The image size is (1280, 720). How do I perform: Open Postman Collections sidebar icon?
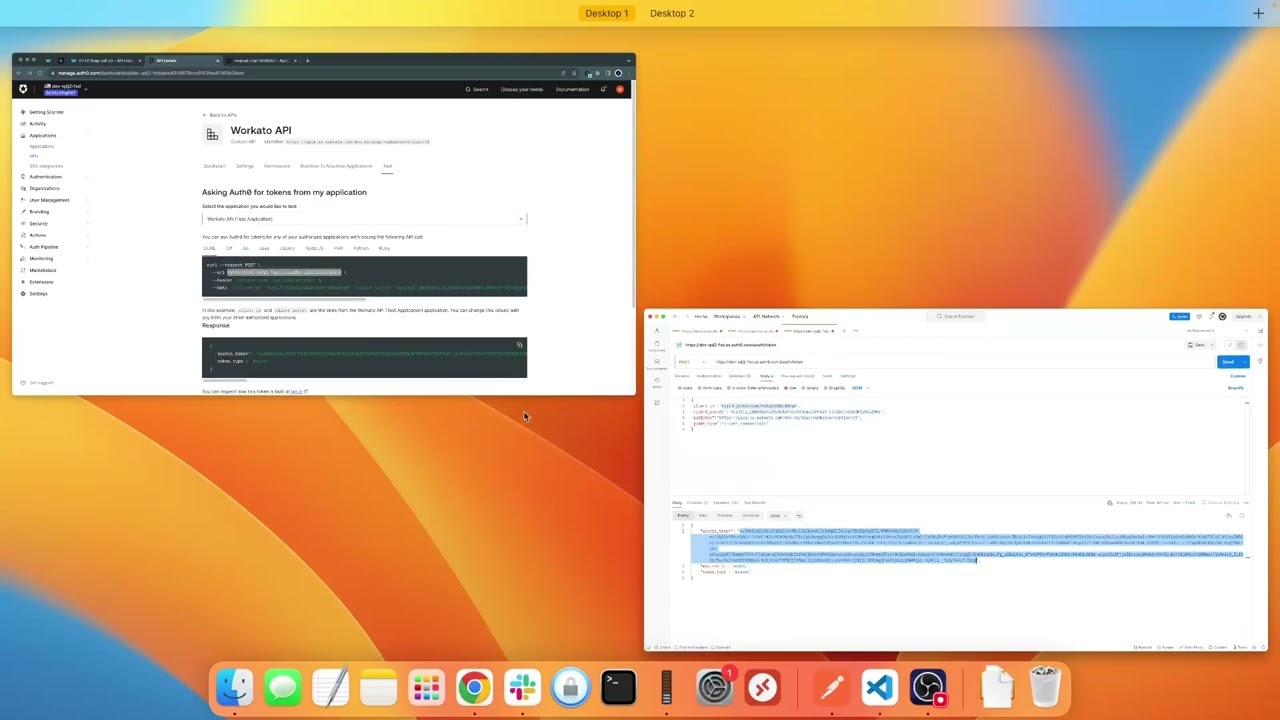click(657, 345)
